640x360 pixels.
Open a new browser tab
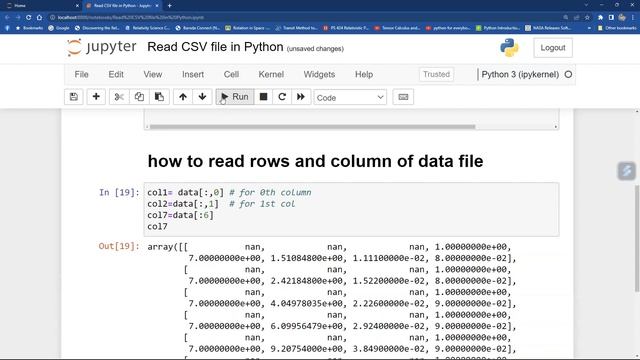[169, 6]
